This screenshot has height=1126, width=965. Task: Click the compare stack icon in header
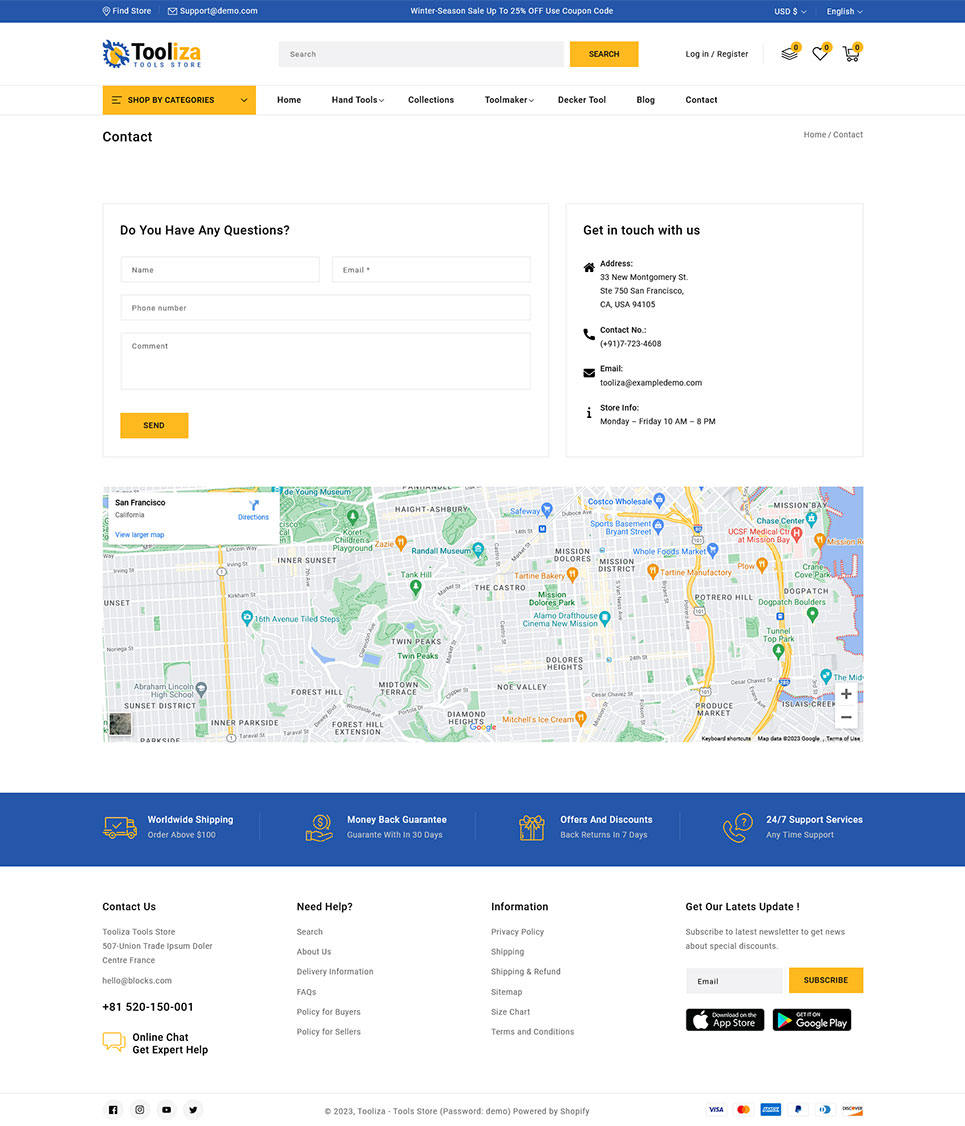[x=789, y=54]
